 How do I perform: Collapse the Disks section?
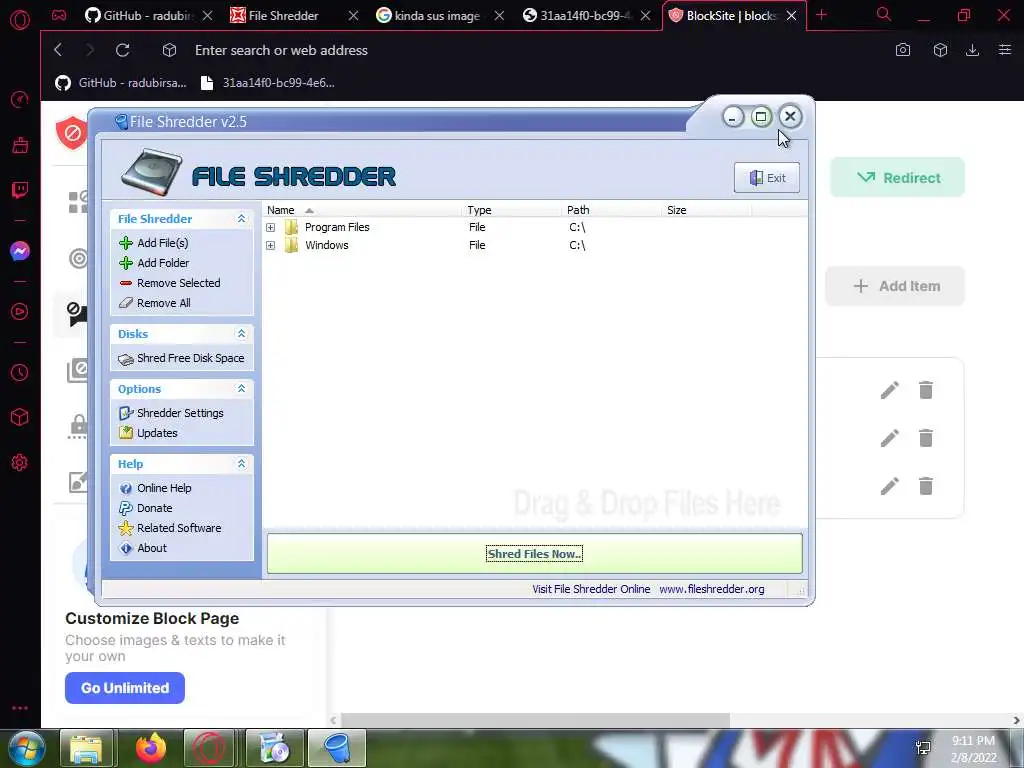coord(241,334)
